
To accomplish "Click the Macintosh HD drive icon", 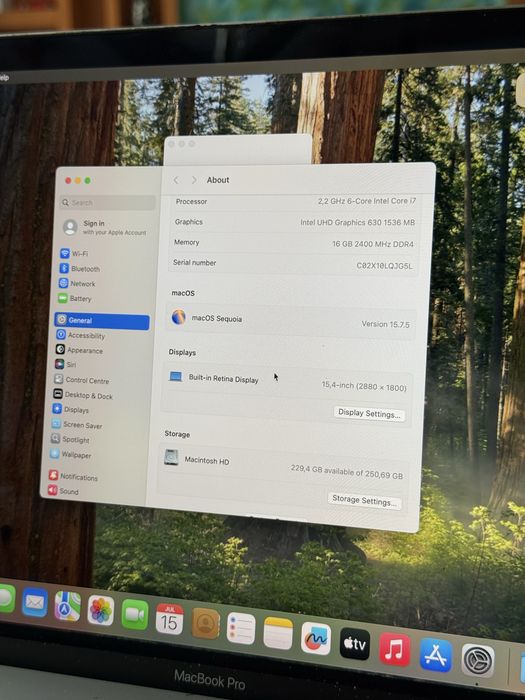I will tap(171, 457).
